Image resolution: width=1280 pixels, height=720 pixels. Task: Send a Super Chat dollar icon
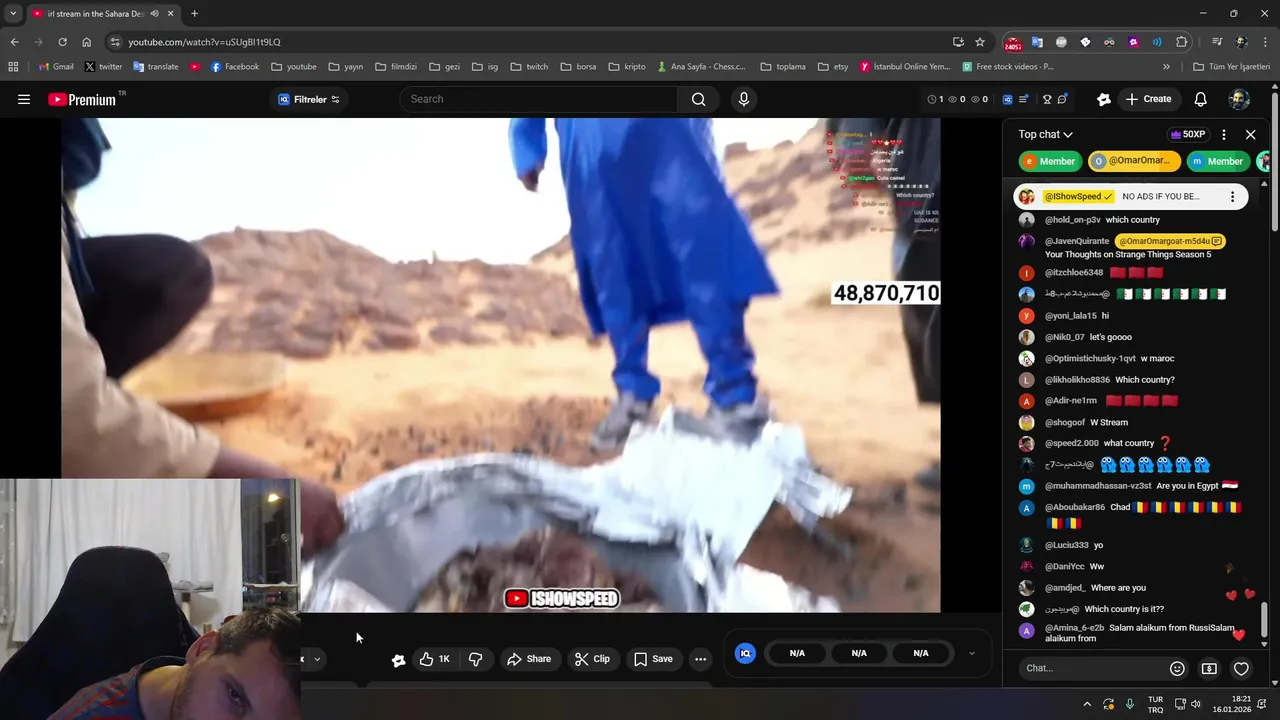tap(1209, 668)
